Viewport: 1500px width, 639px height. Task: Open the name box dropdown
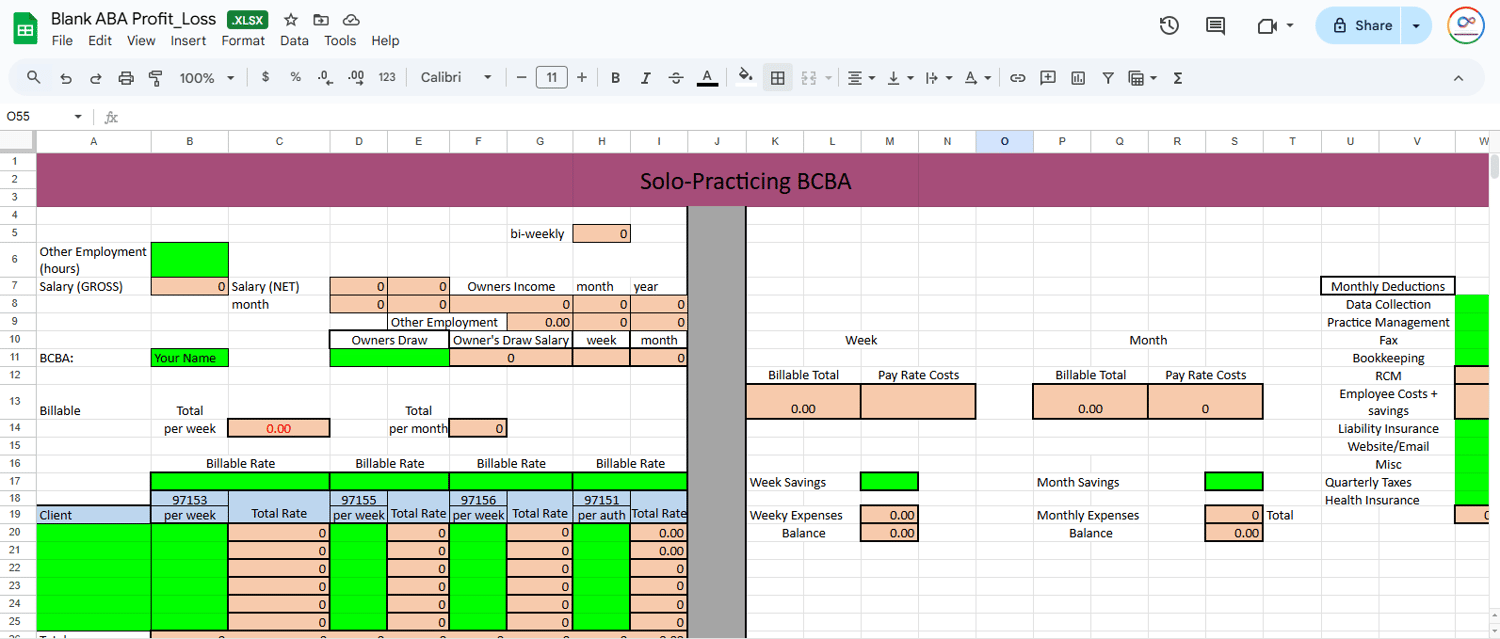(78, 117)
